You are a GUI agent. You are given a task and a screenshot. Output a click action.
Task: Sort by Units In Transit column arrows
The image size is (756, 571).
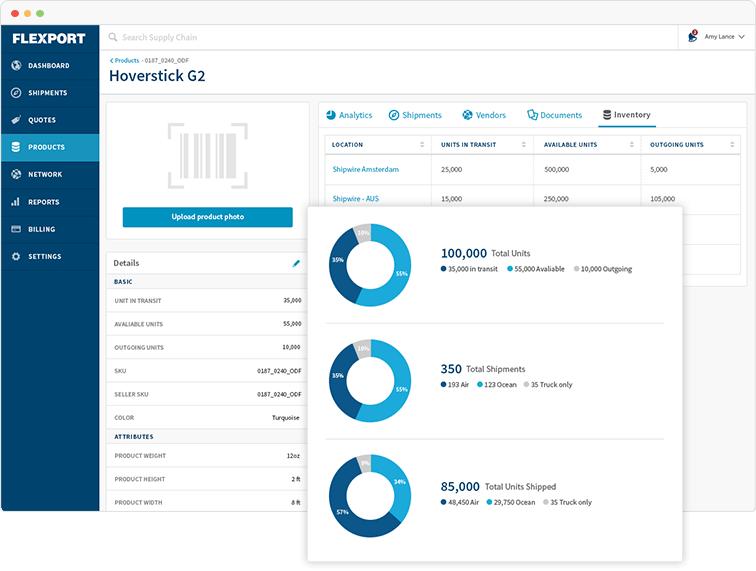(524, 145)
